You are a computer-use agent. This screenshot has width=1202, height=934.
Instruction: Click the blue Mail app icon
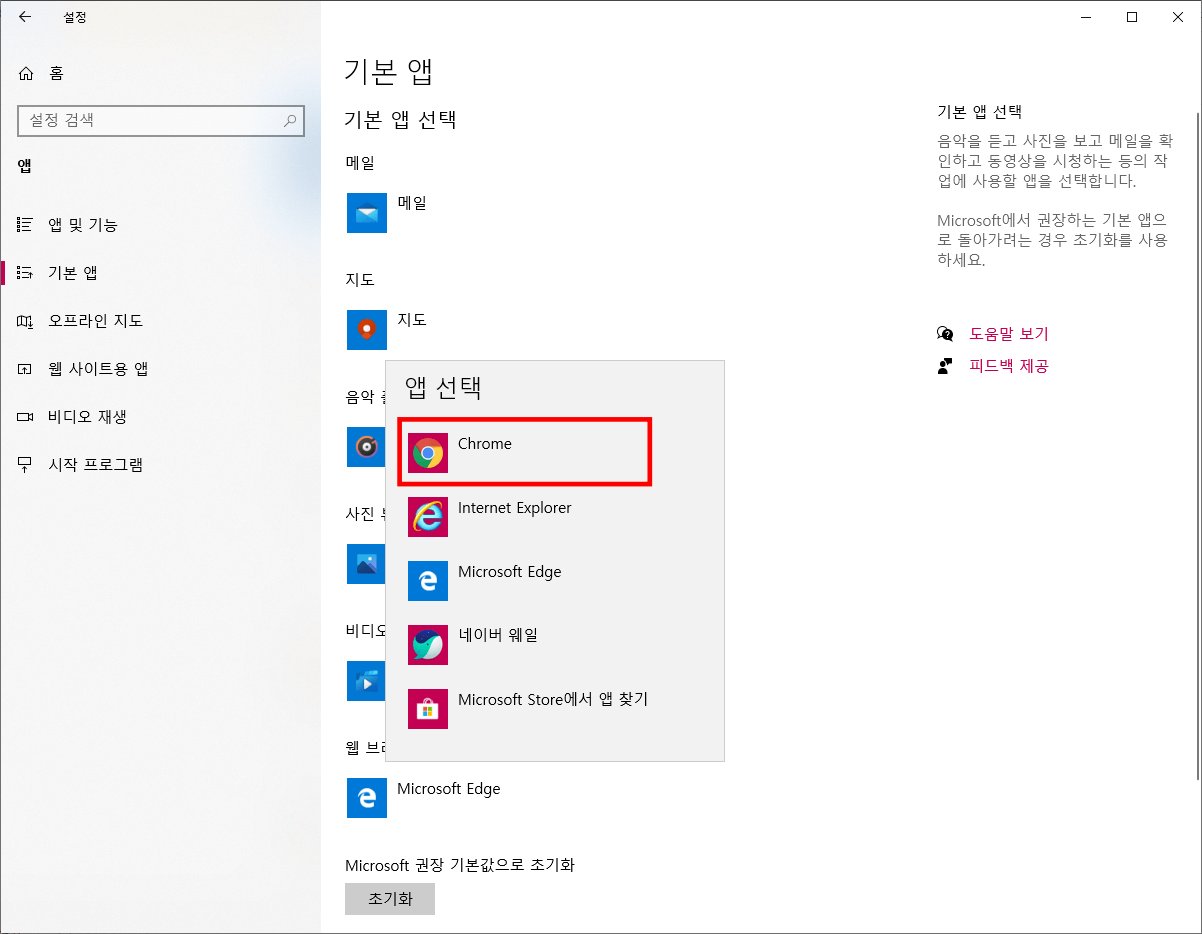click(x=367, y=213)
